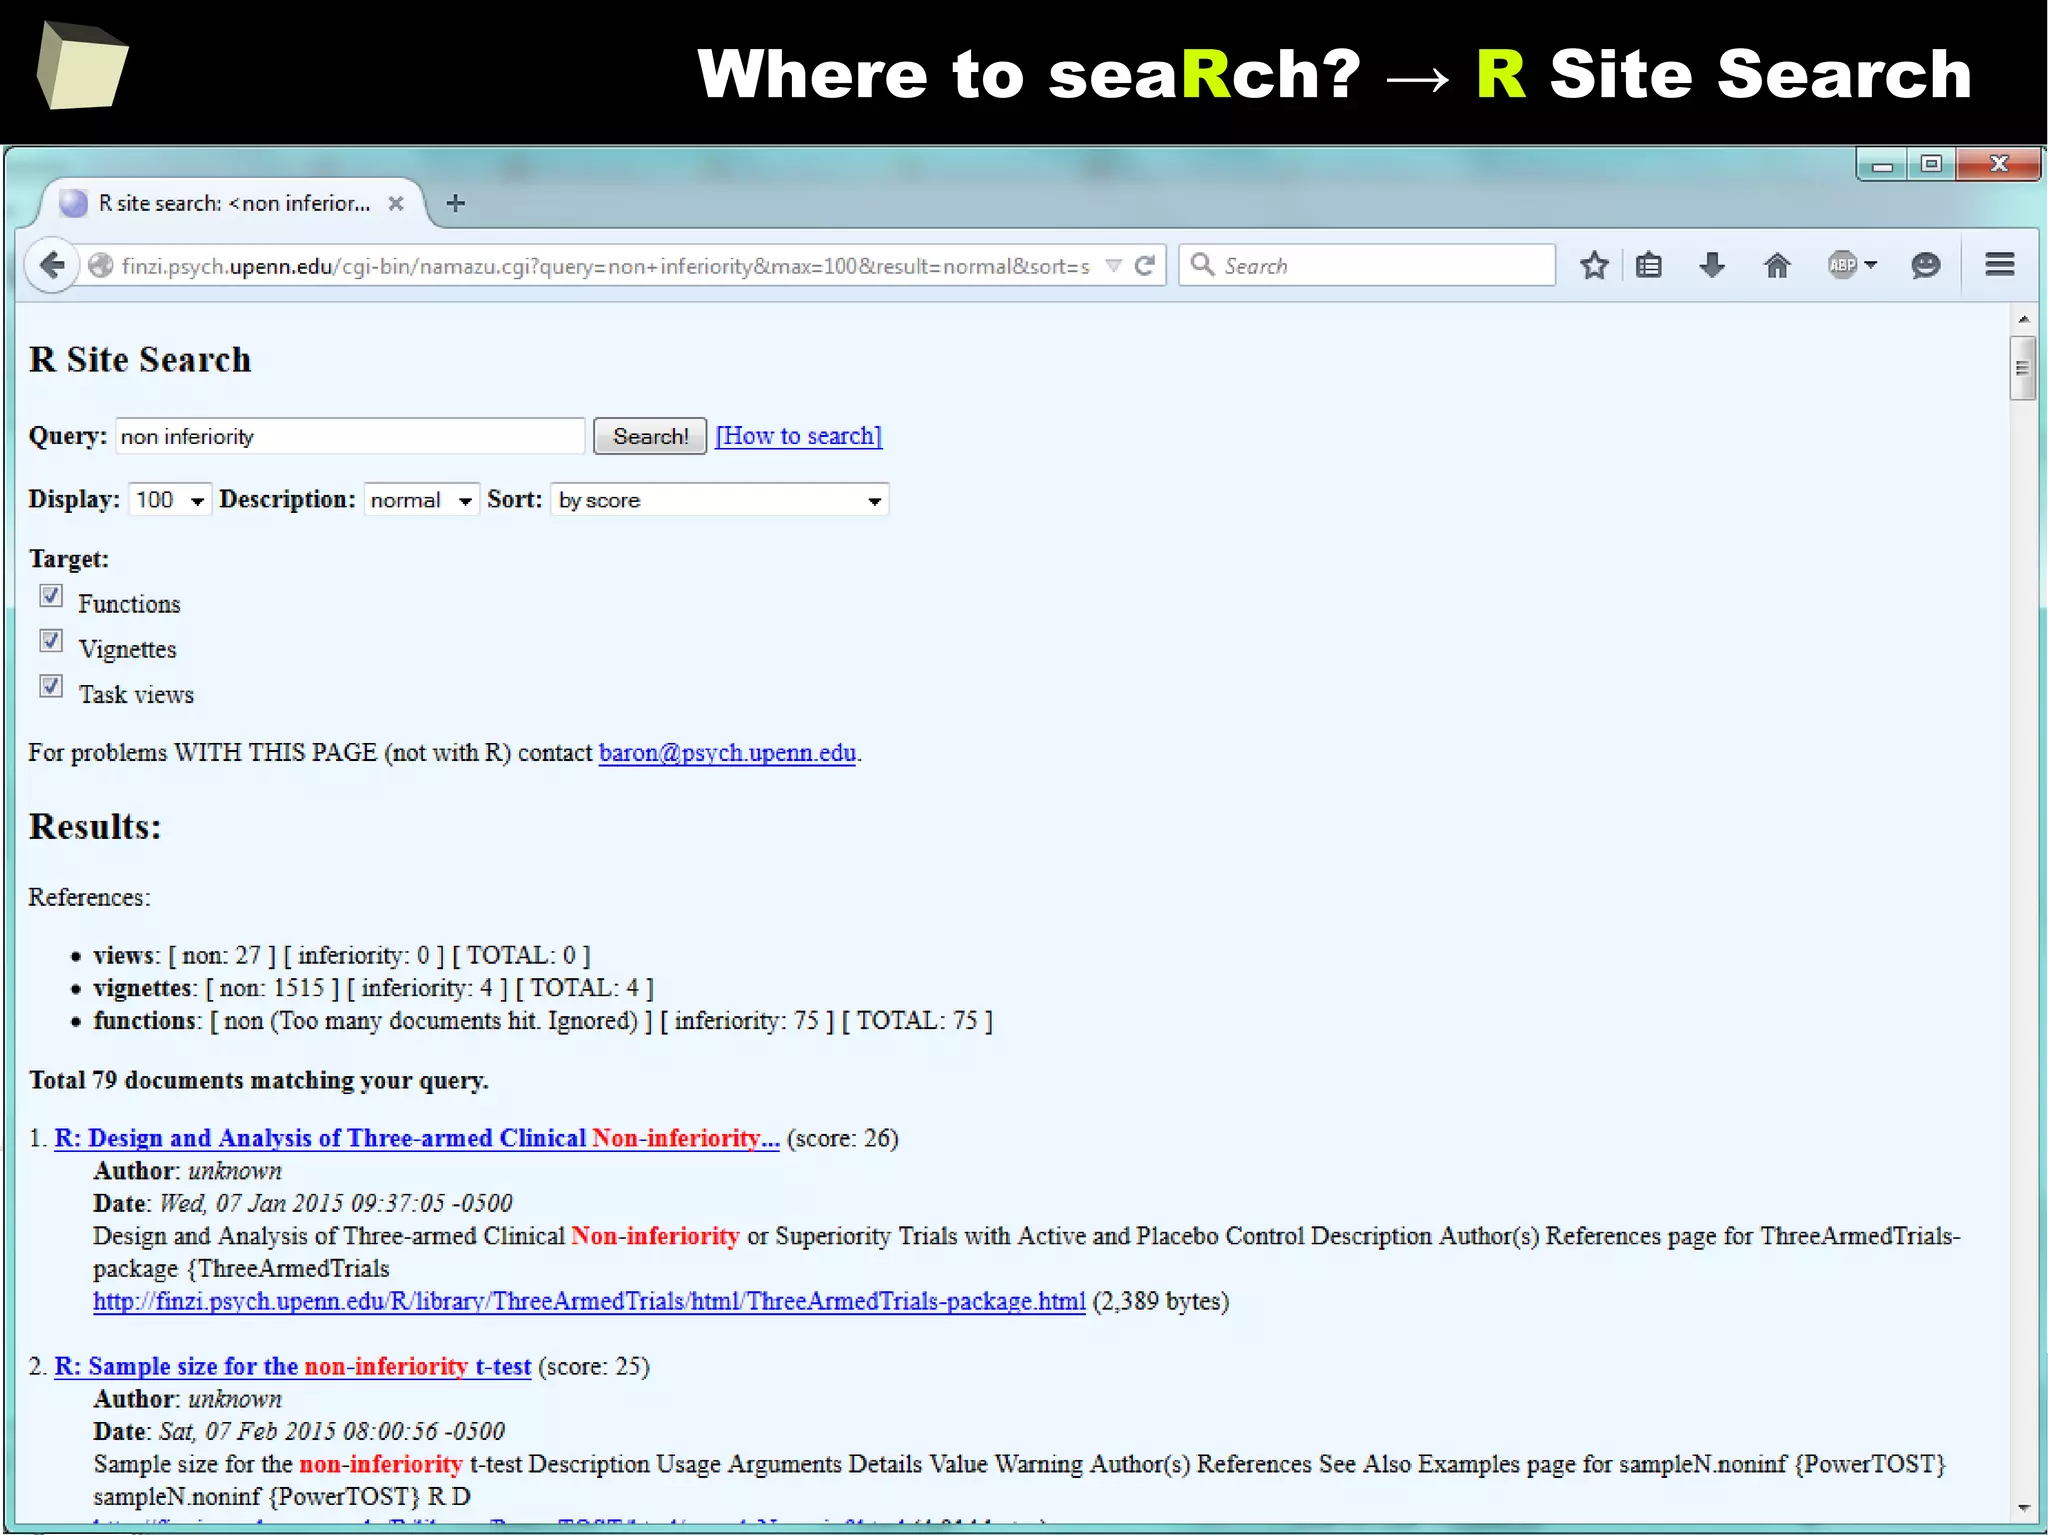The width and height of the screenshot is (2048, 1535).
Task: Open the downloads arrow icon
Action: coord(1712,265)
